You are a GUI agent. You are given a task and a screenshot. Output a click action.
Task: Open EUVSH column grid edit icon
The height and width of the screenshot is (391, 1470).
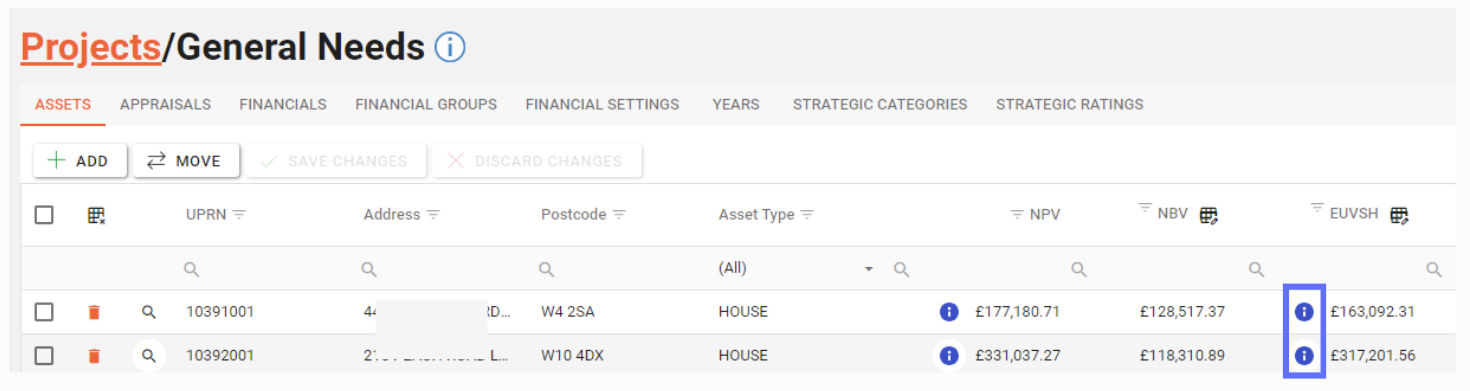click(1399, 215)
